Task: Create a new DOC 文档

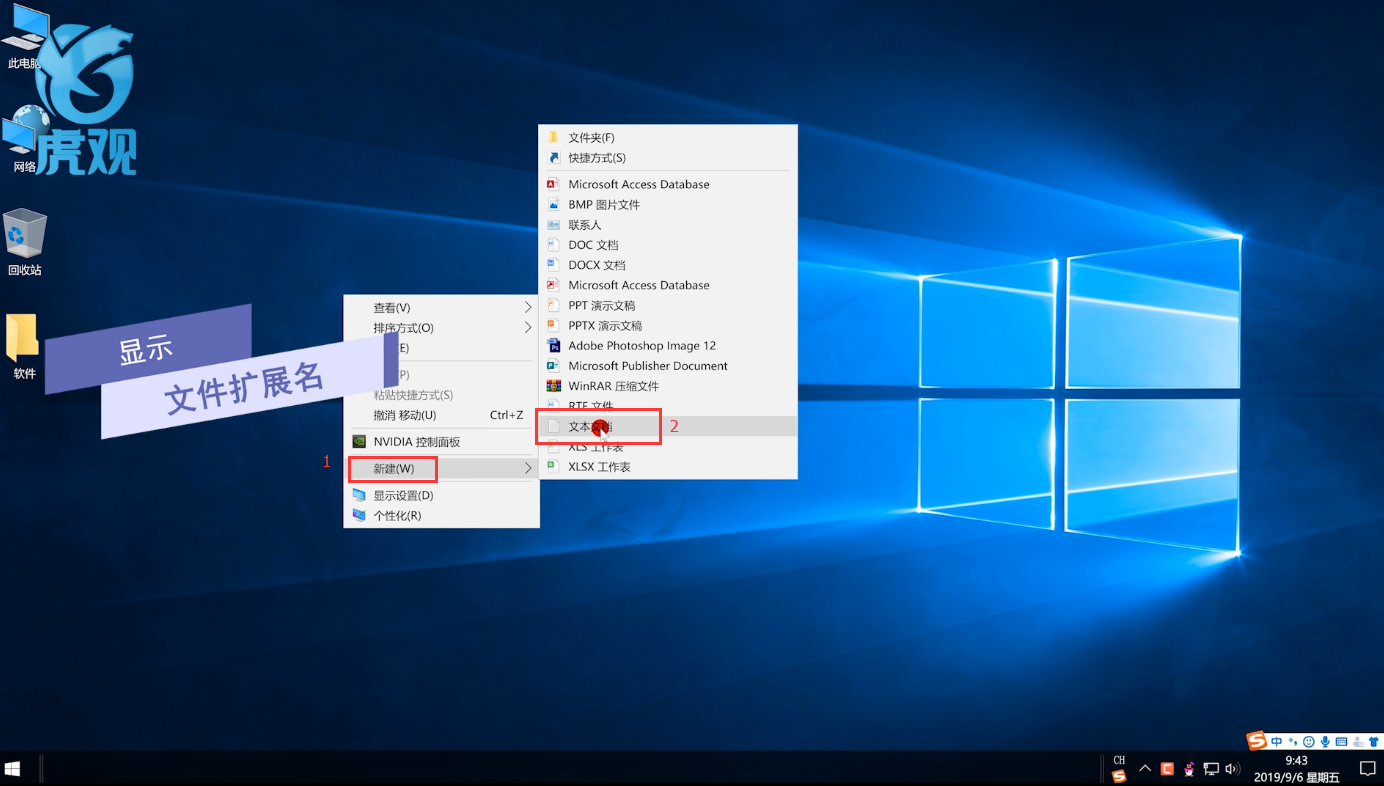Action: (667, 245)
